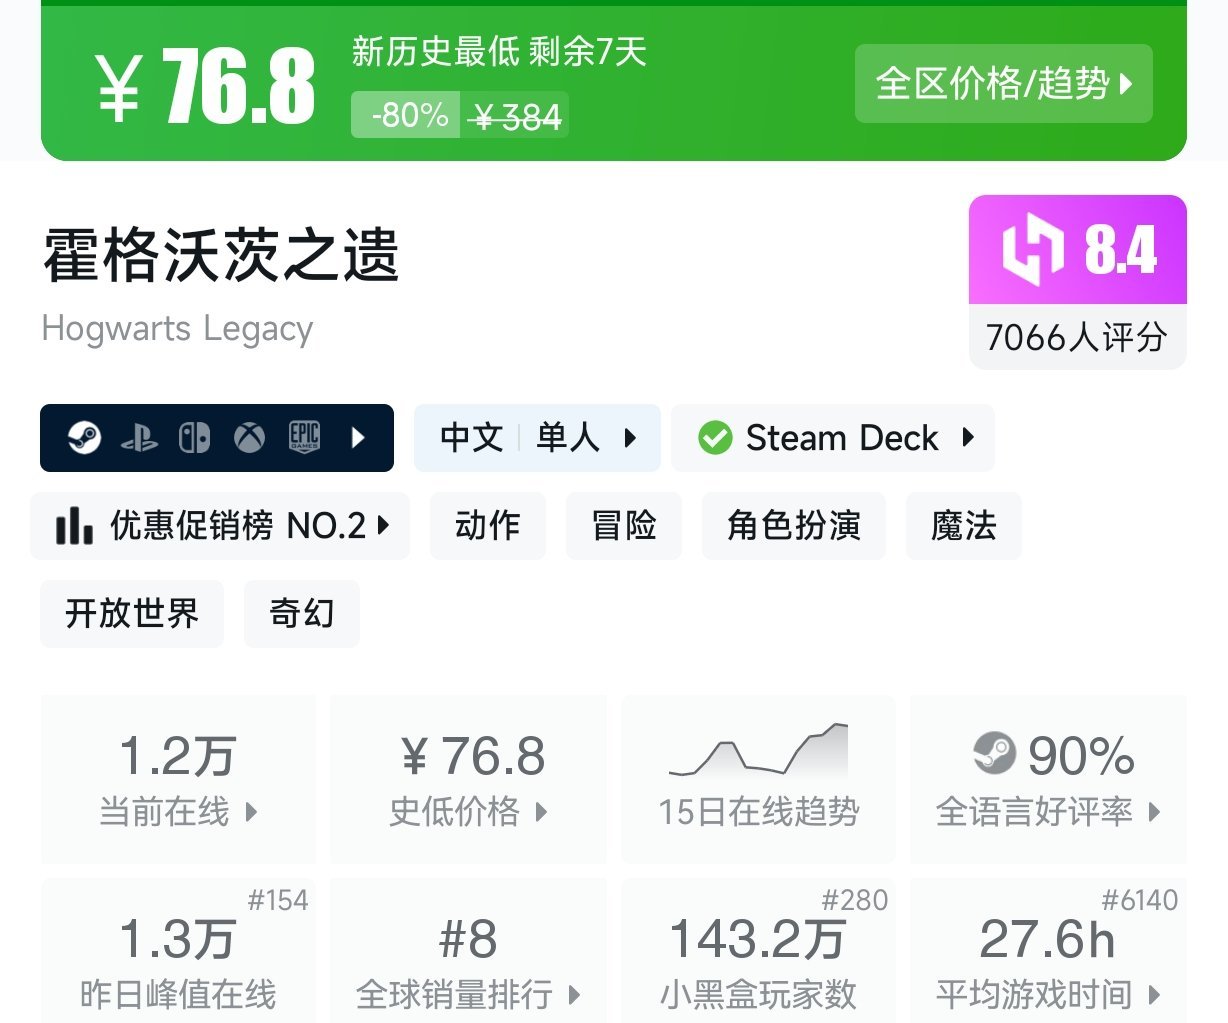The height and width of the screenshot is (1023, 1228).
Task: Select the 动作 genre tag
Action: 488,526
